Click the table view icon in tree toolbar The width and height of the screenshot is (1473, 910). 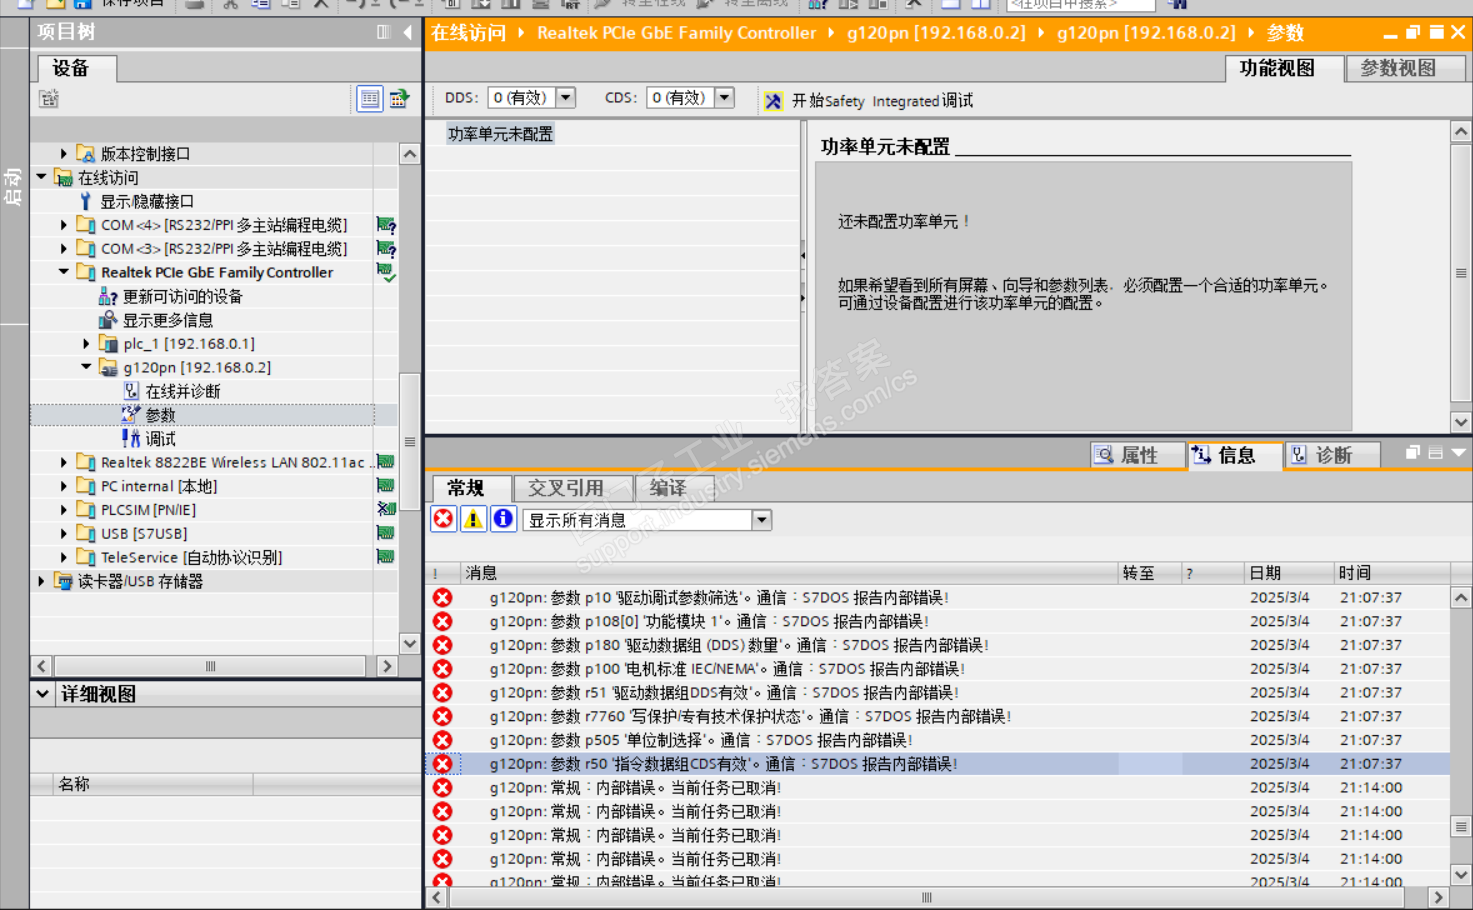pos(370,99)
